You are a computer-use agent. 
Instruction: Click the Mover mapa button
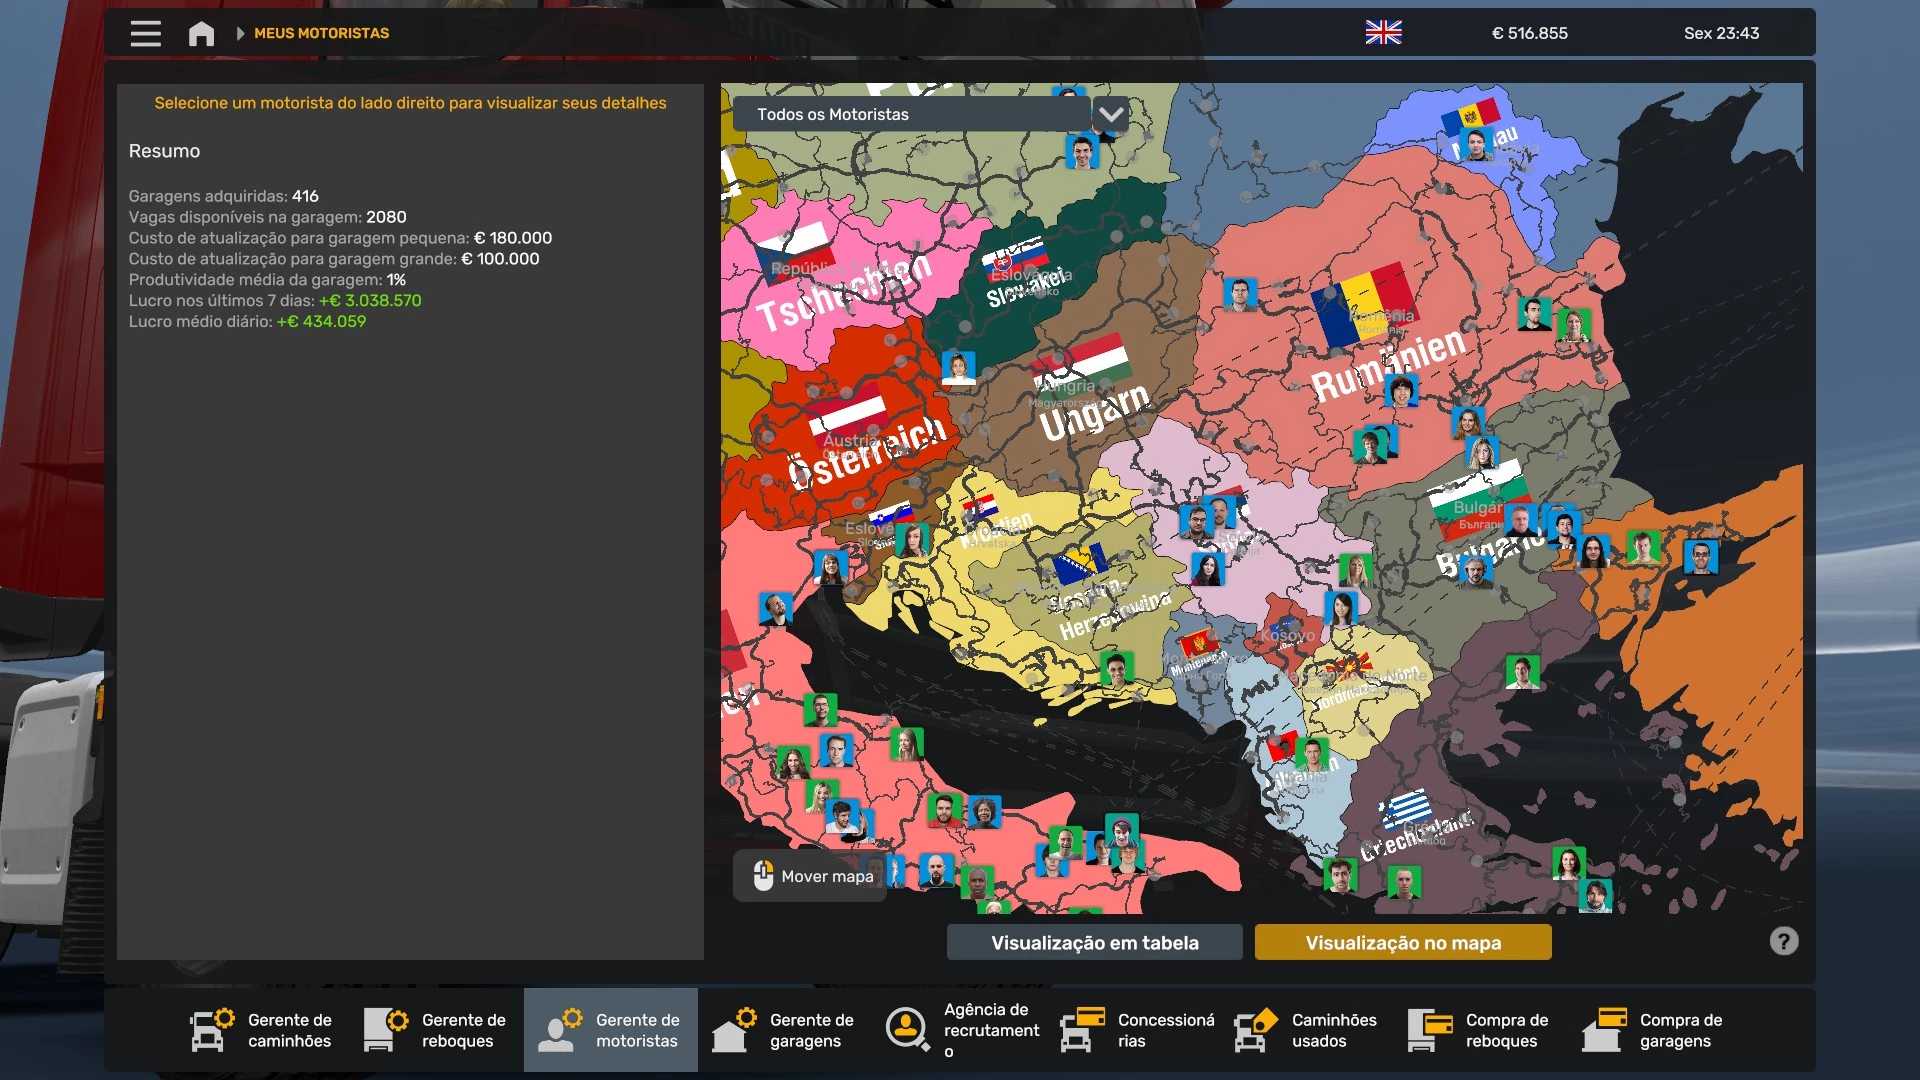click(x=811, y=876)
